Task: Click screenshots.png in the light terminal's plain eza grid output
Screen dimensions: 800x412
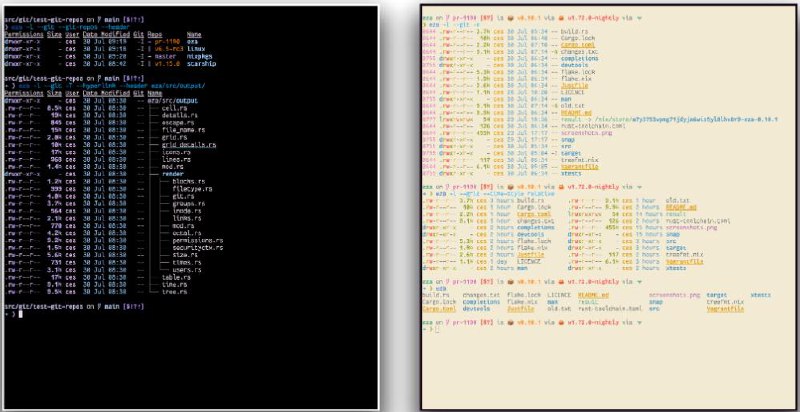Action: (x=674, y=295)
